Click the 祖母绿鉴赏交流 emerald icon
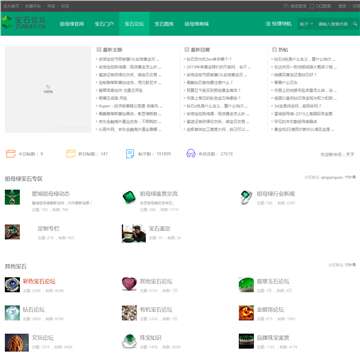This screenshot has width=360, height=360. 129,197
